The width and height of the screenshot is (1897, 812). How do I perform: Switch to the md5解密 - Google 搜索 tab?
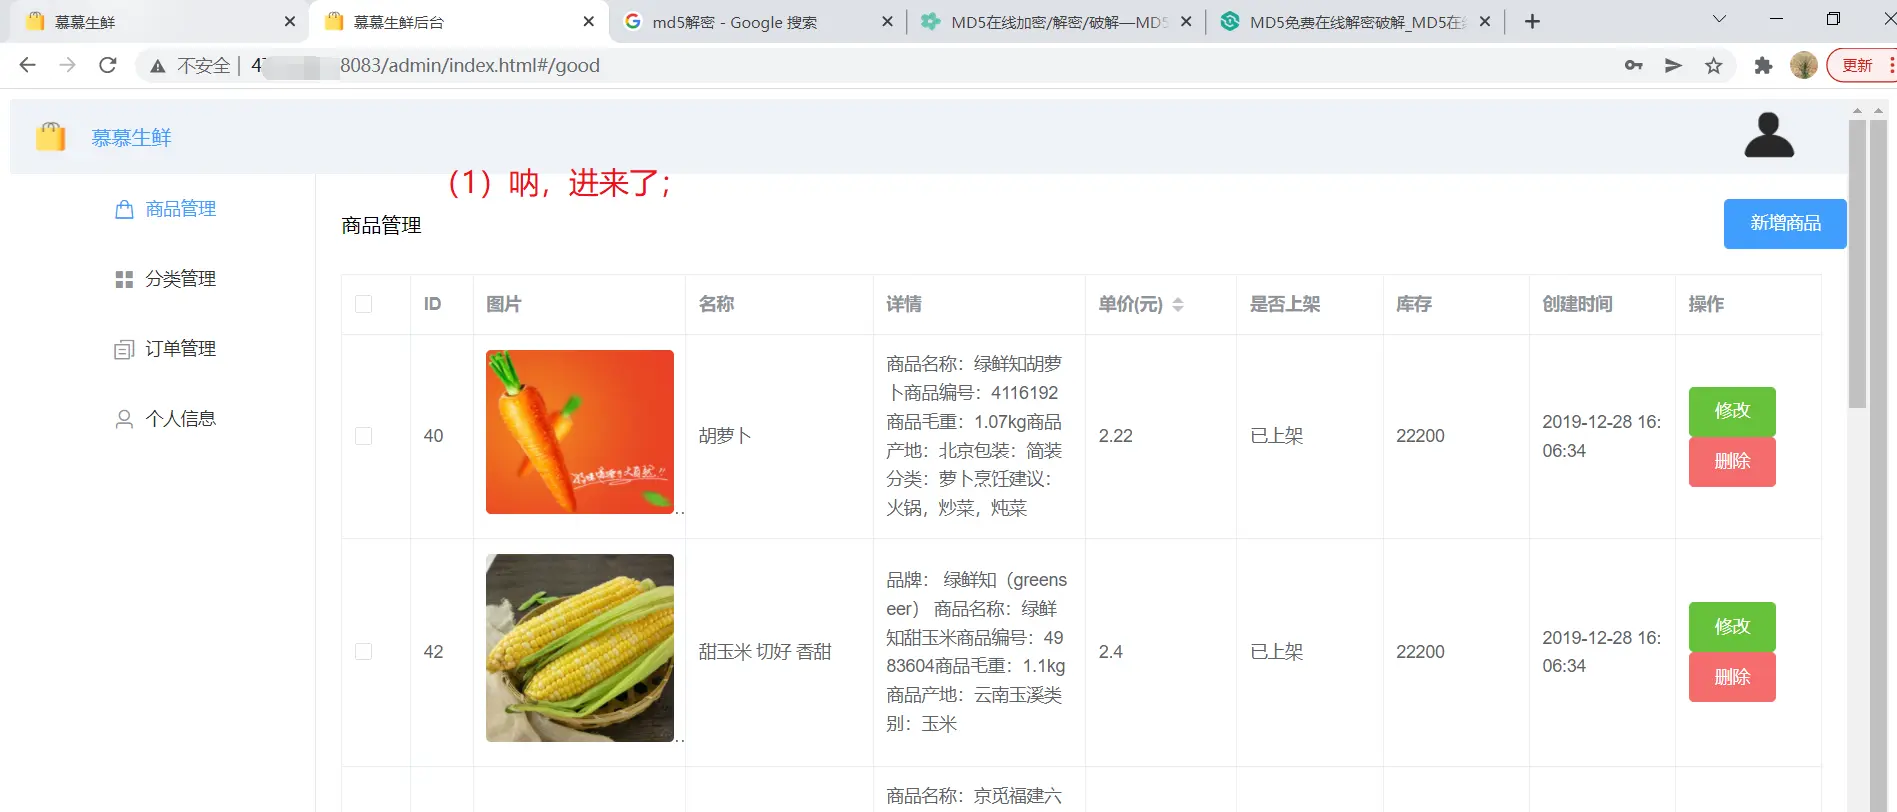click(757, 21)
